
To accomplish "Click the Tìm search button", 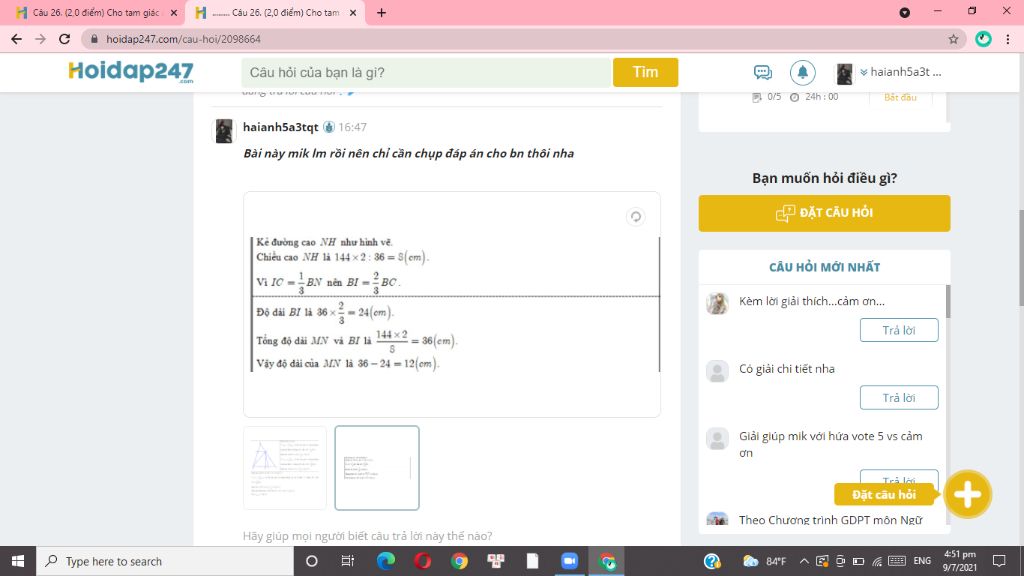I will pos(645,72).
